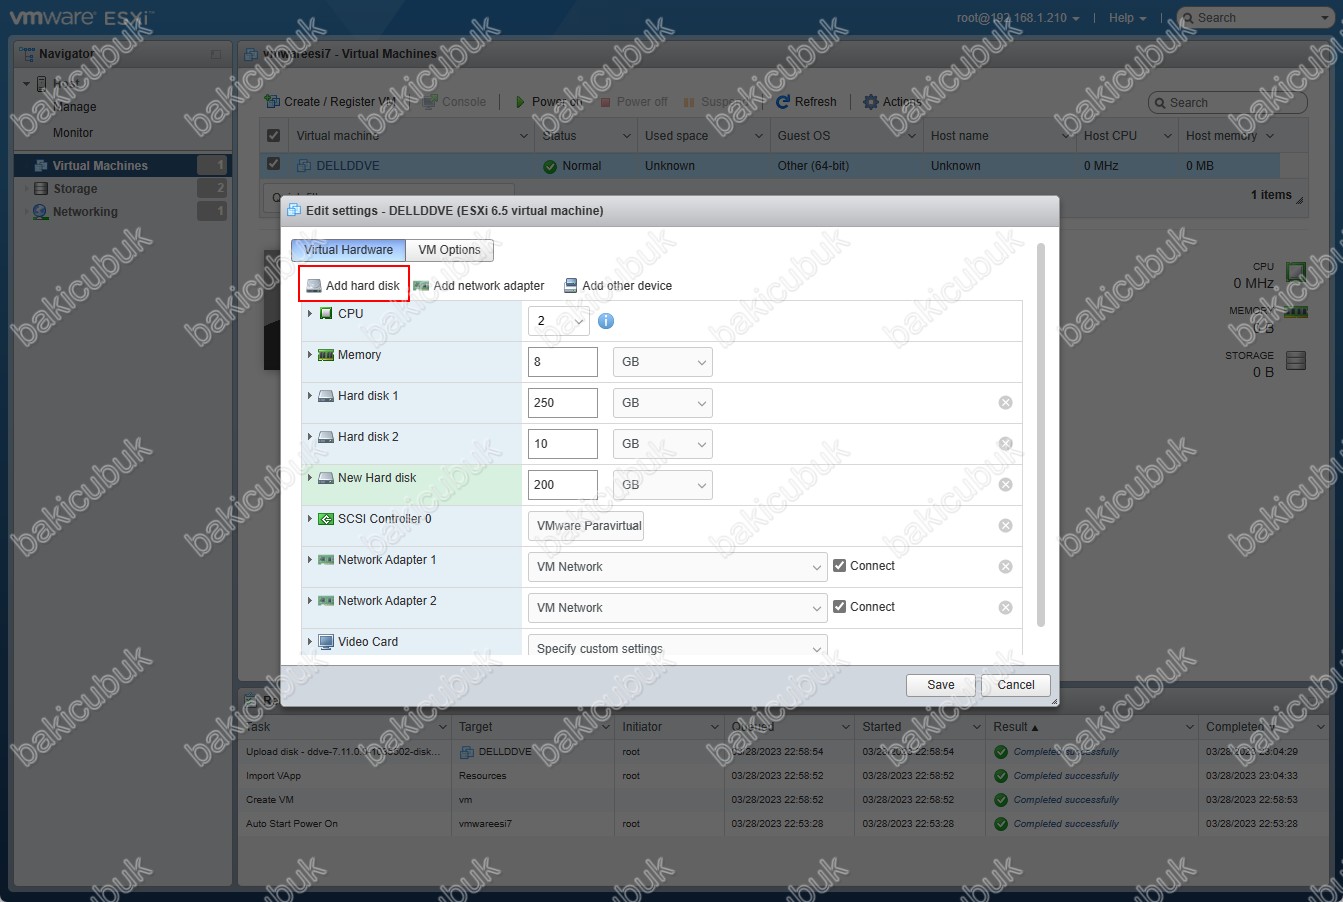Click the DELLDDVE target link in tasks
This screenshot has height=902, width=1343.
[505, 751]
